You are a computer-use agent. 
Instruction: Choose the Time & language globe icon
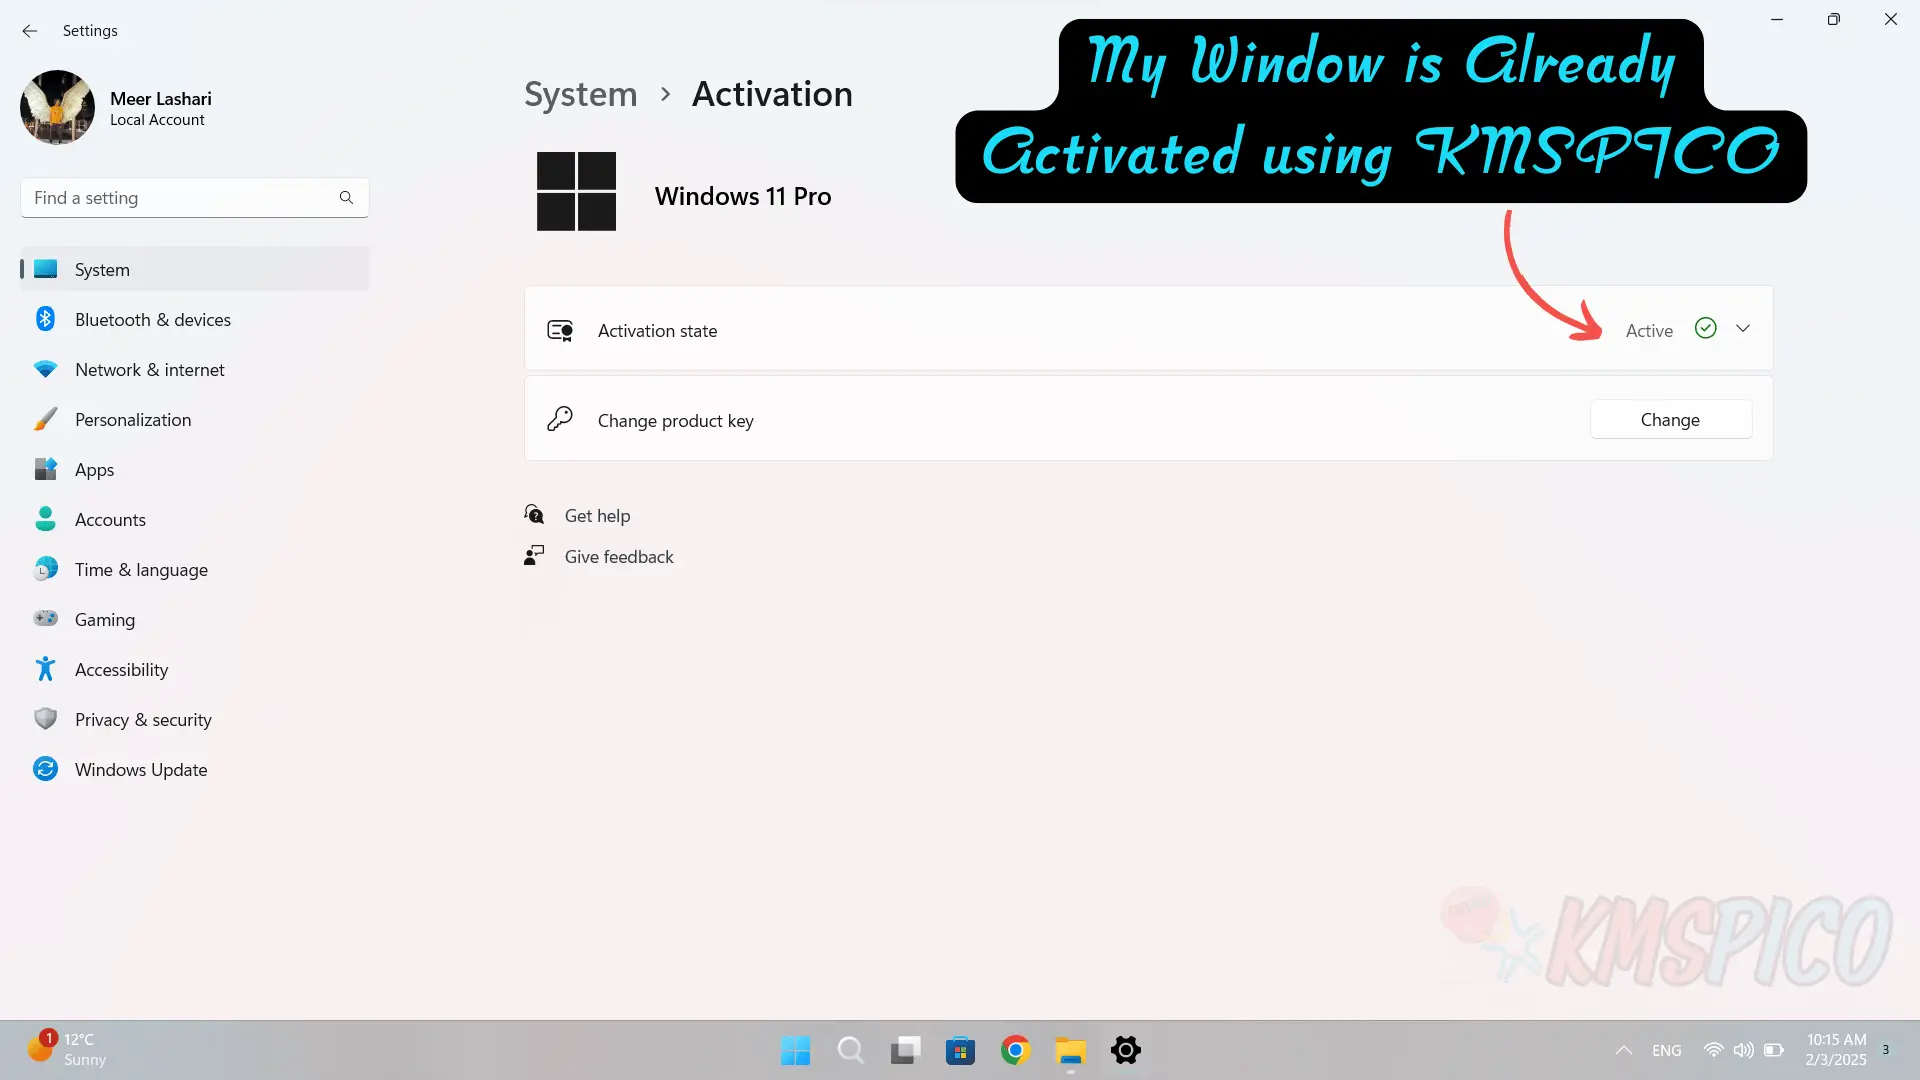point(45,569)
